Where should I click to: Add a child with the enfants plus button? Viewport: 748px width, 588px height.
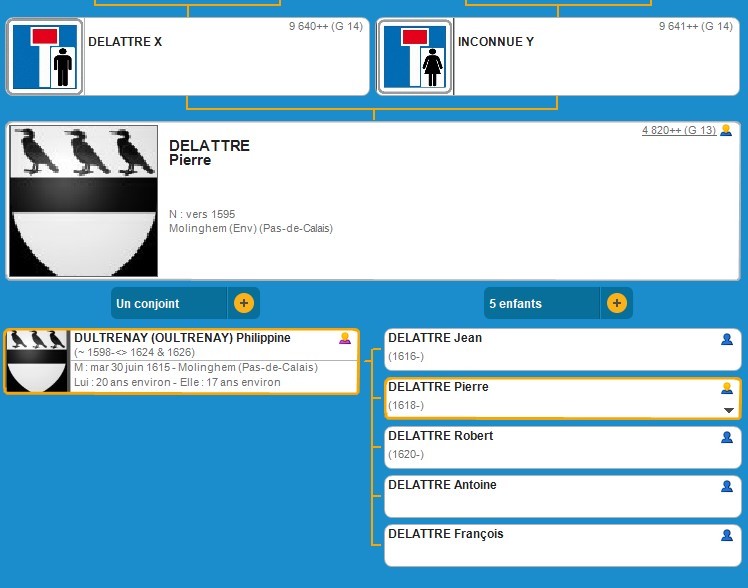pos(616,303)
